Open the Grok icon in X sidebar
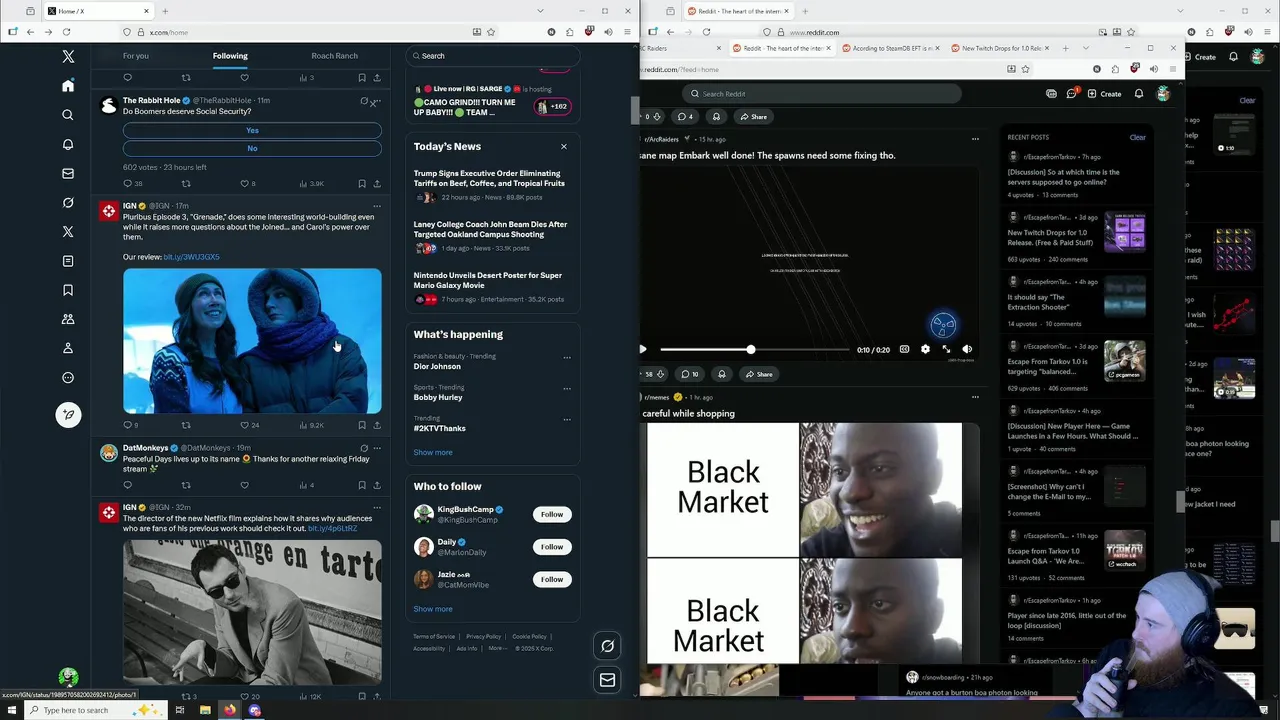1280x720 pixels. click(x=68, y=202)
